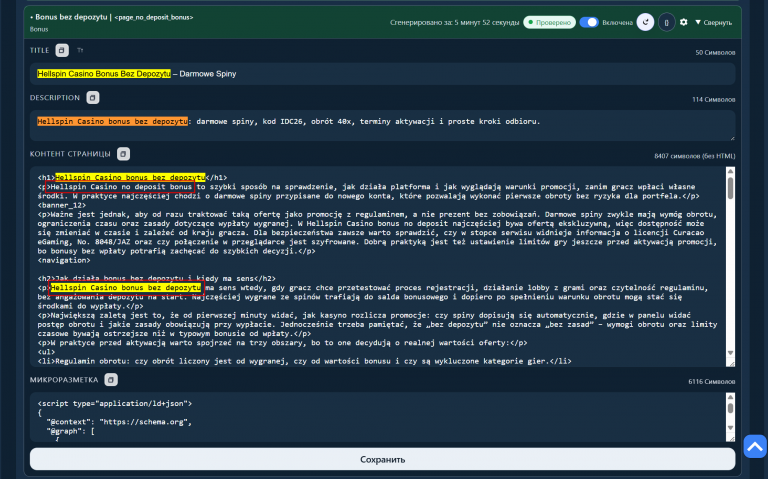Copy the DESCRIPTION field content
The image size is (768, 479).
point(93,97)
